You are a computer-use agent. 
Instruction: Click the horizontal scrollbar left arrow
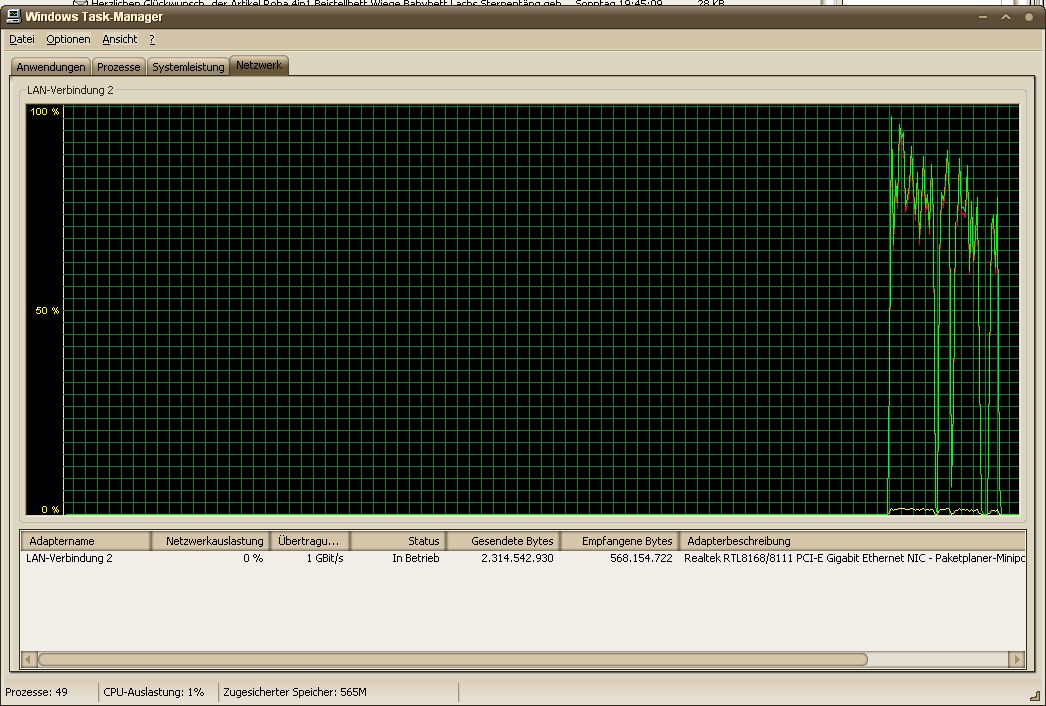(29, 659)
